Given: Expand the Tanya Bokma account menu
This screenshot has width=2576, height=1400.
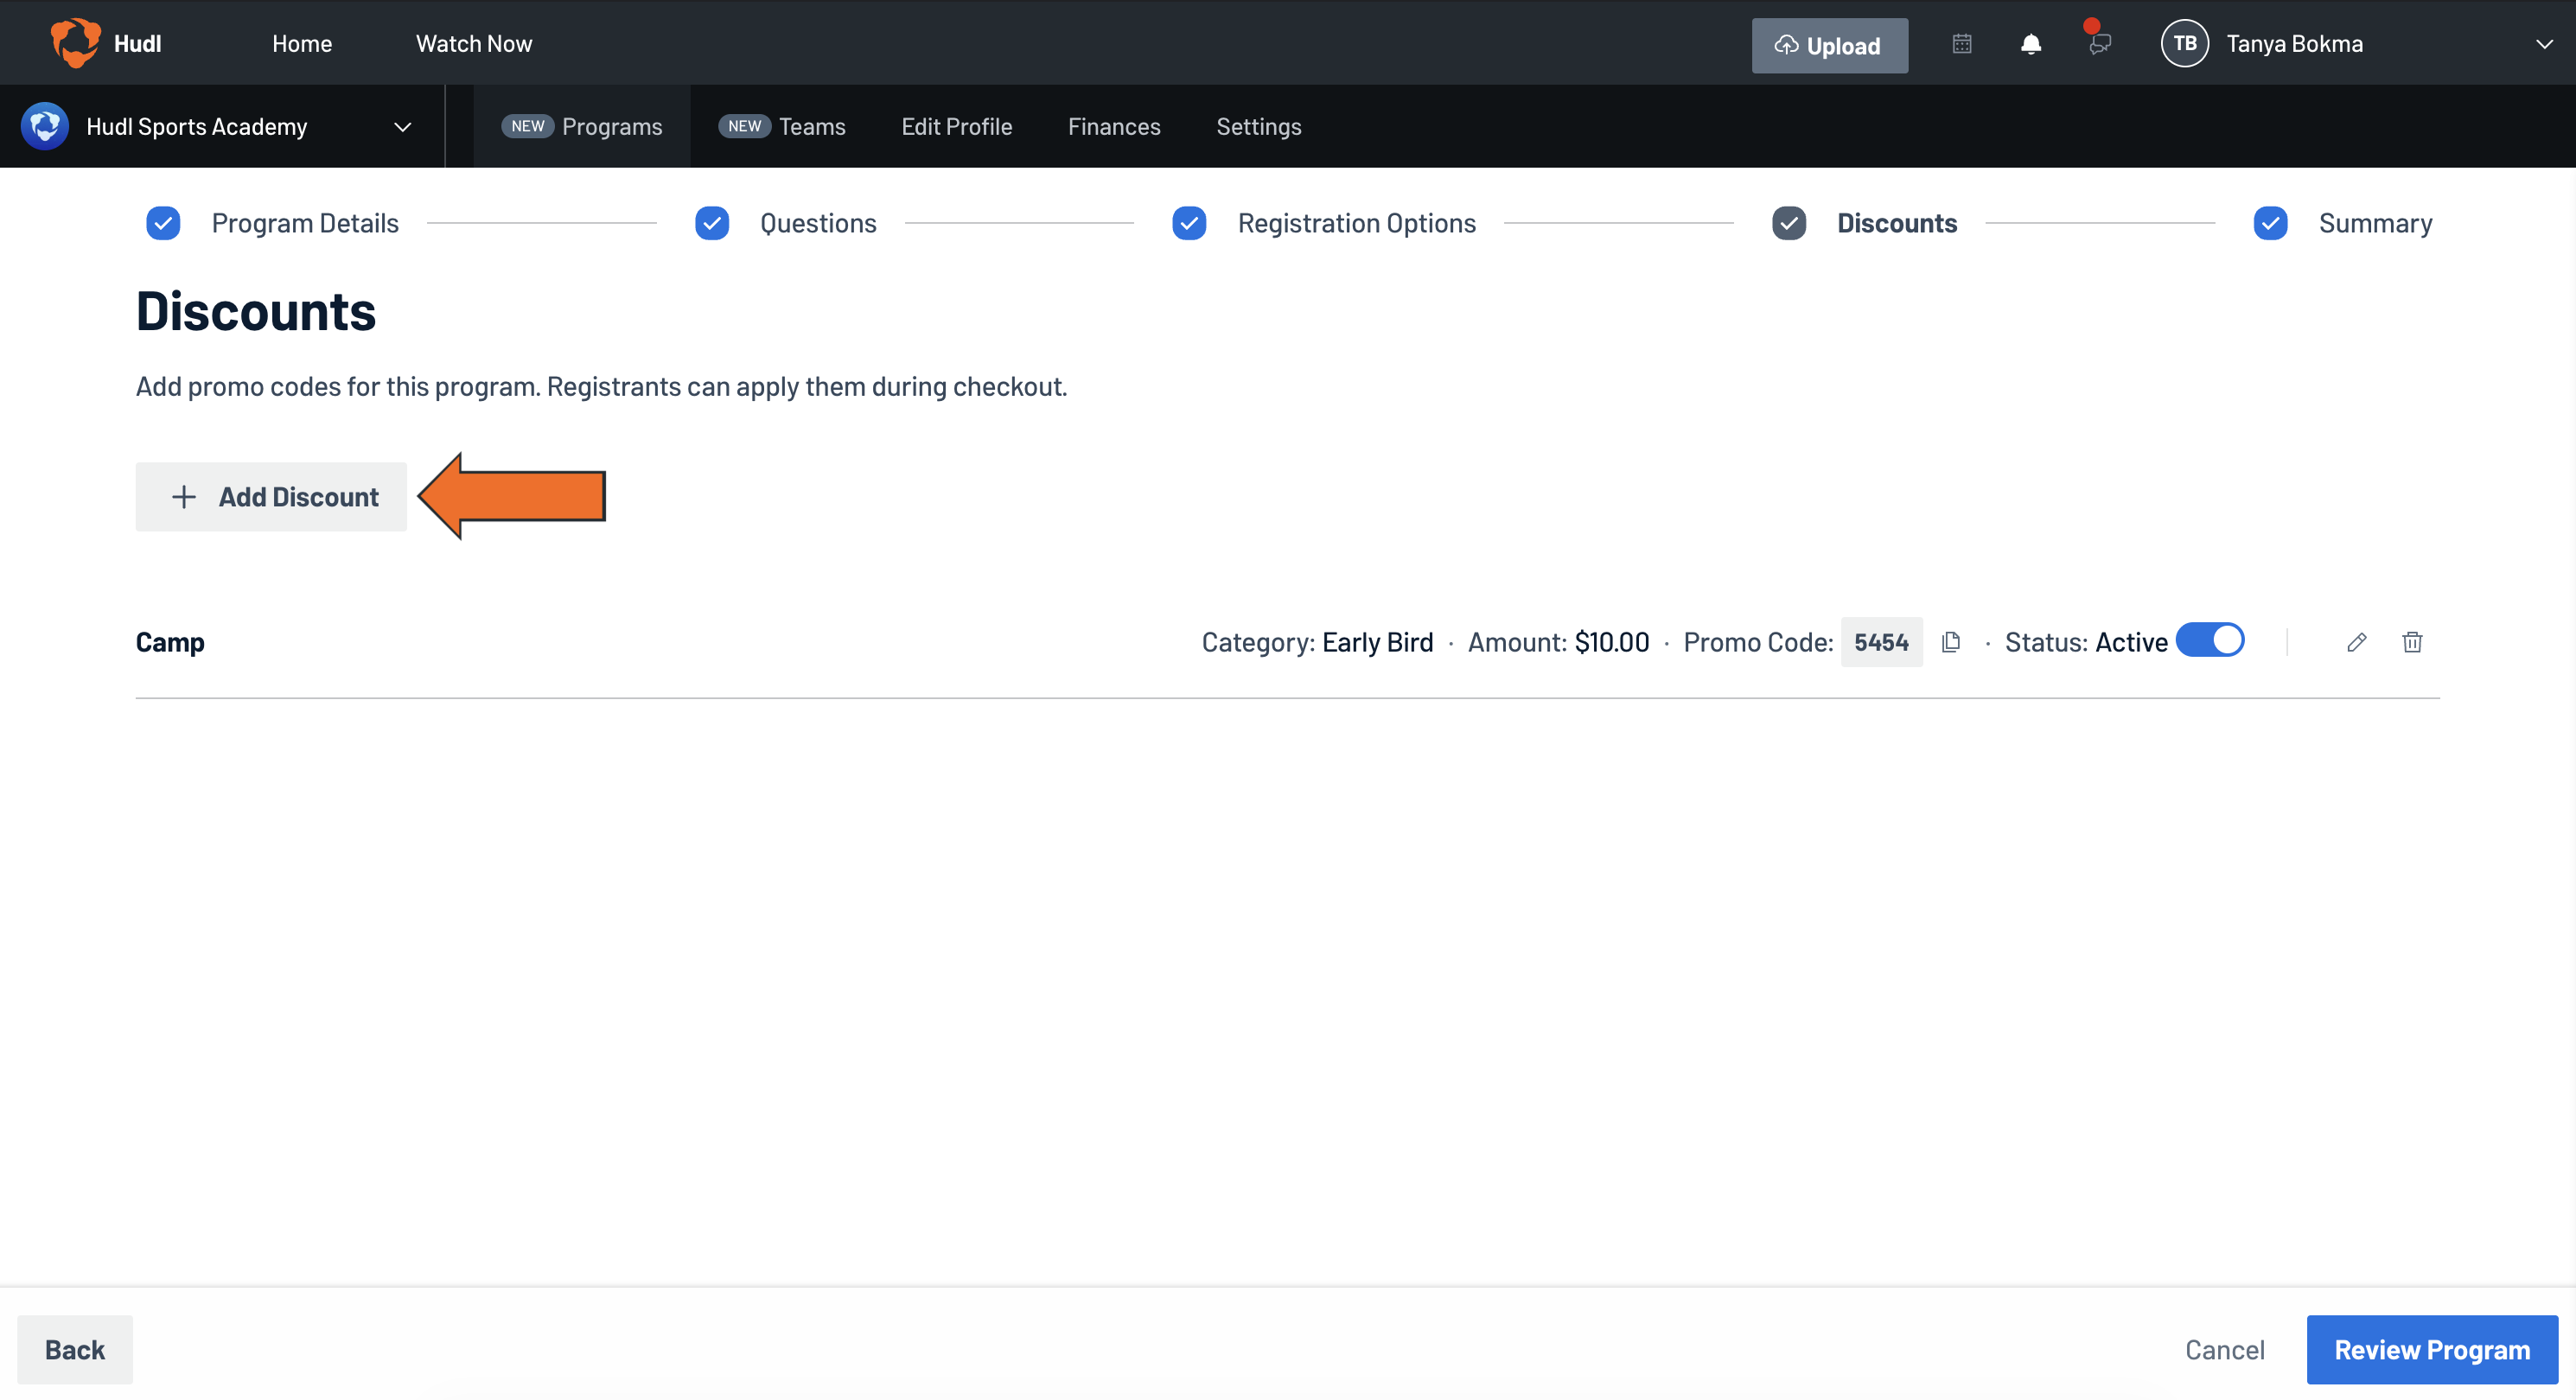Looking at the screenshot, I should coord(2544,44).
